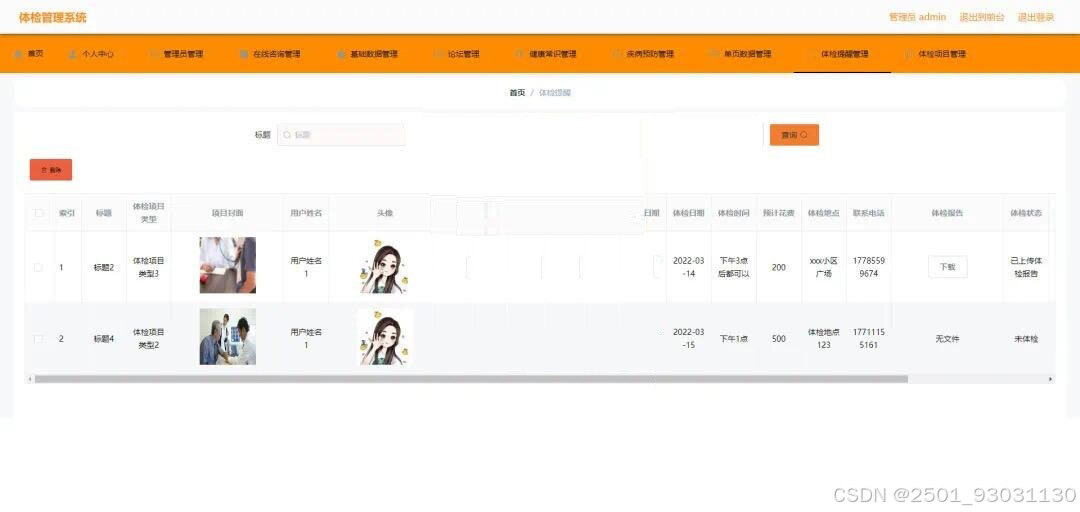Click column header 体检状态

click(x=1026, y=213)
